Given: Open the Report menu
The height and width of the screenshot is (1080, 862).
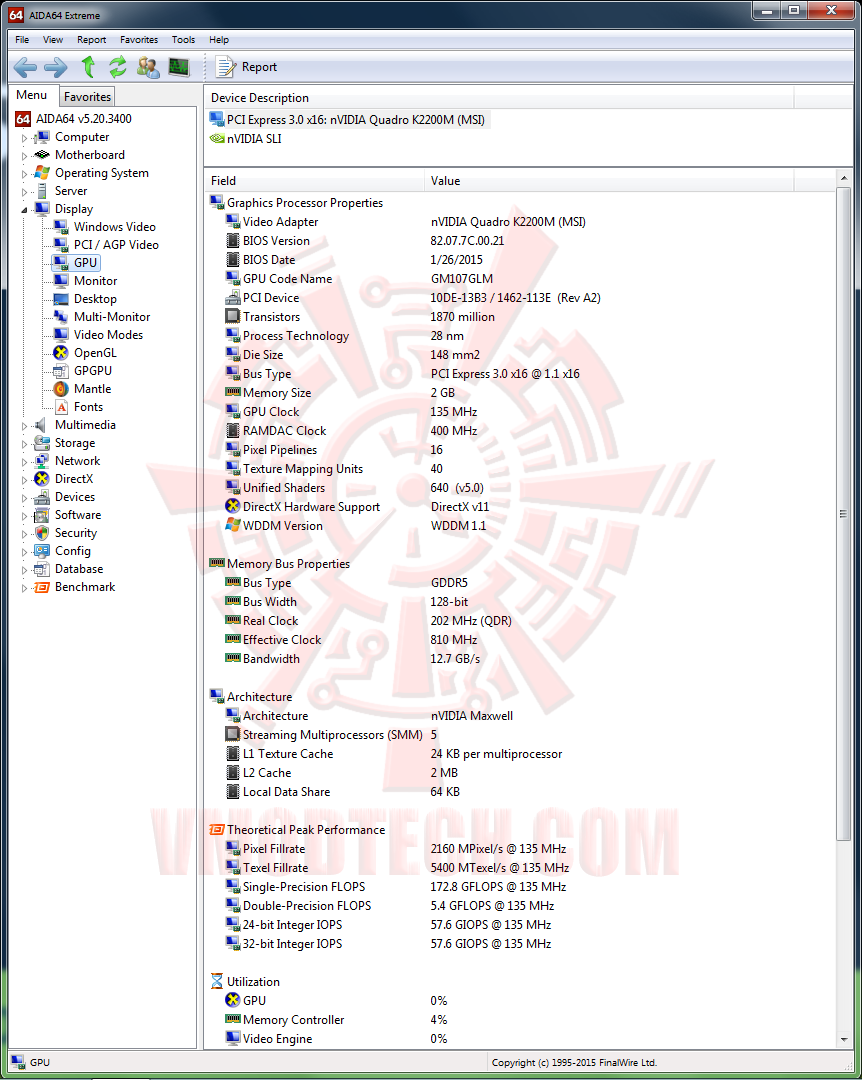Looking at the screenshot, I should point(92,39).
